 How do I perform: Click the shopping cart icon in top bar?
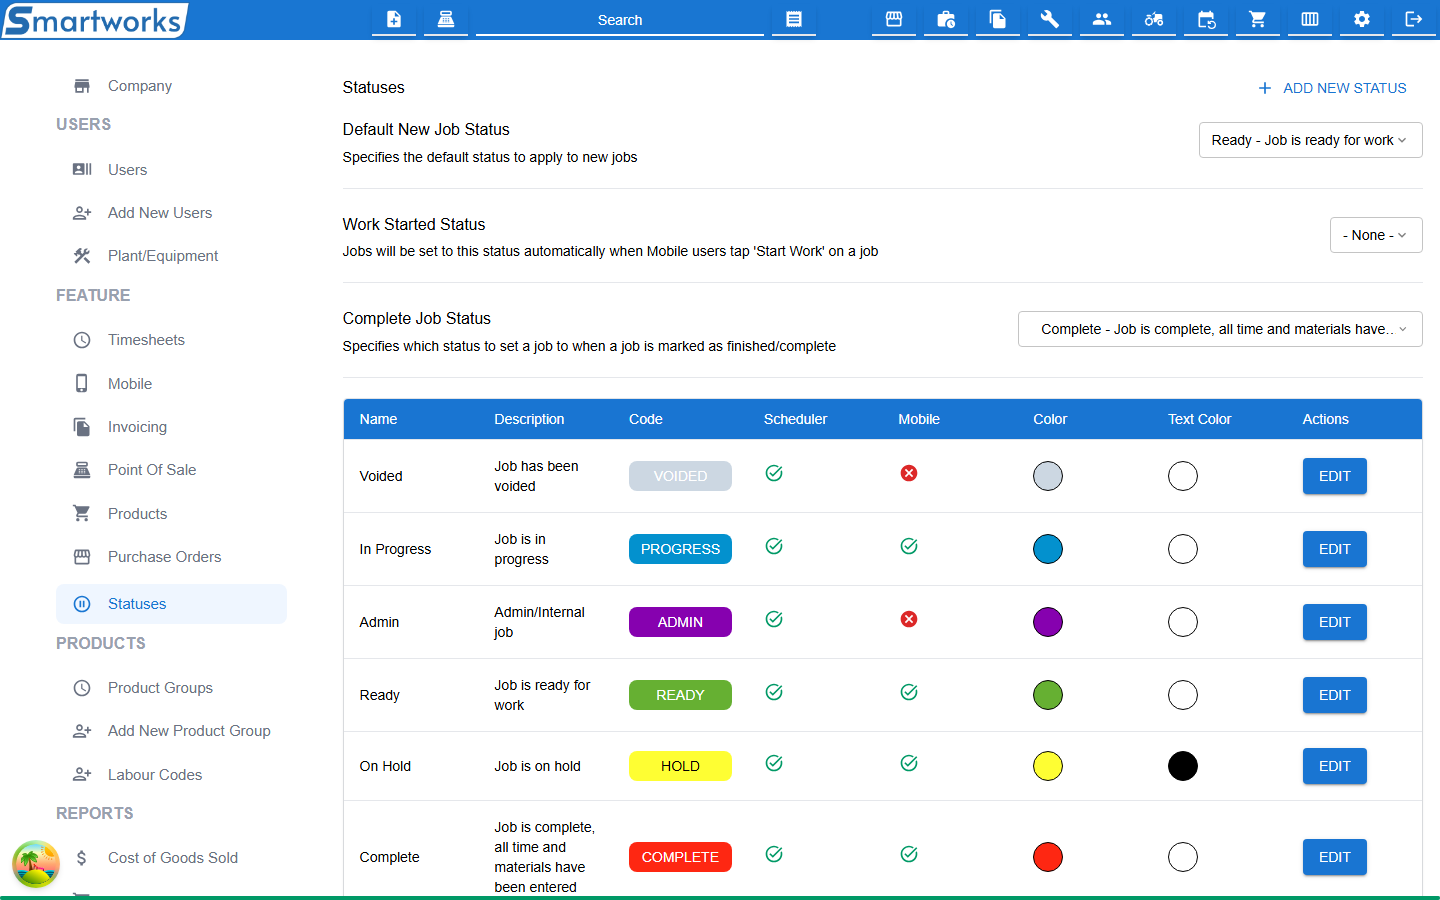click(x=1258, y=19)
